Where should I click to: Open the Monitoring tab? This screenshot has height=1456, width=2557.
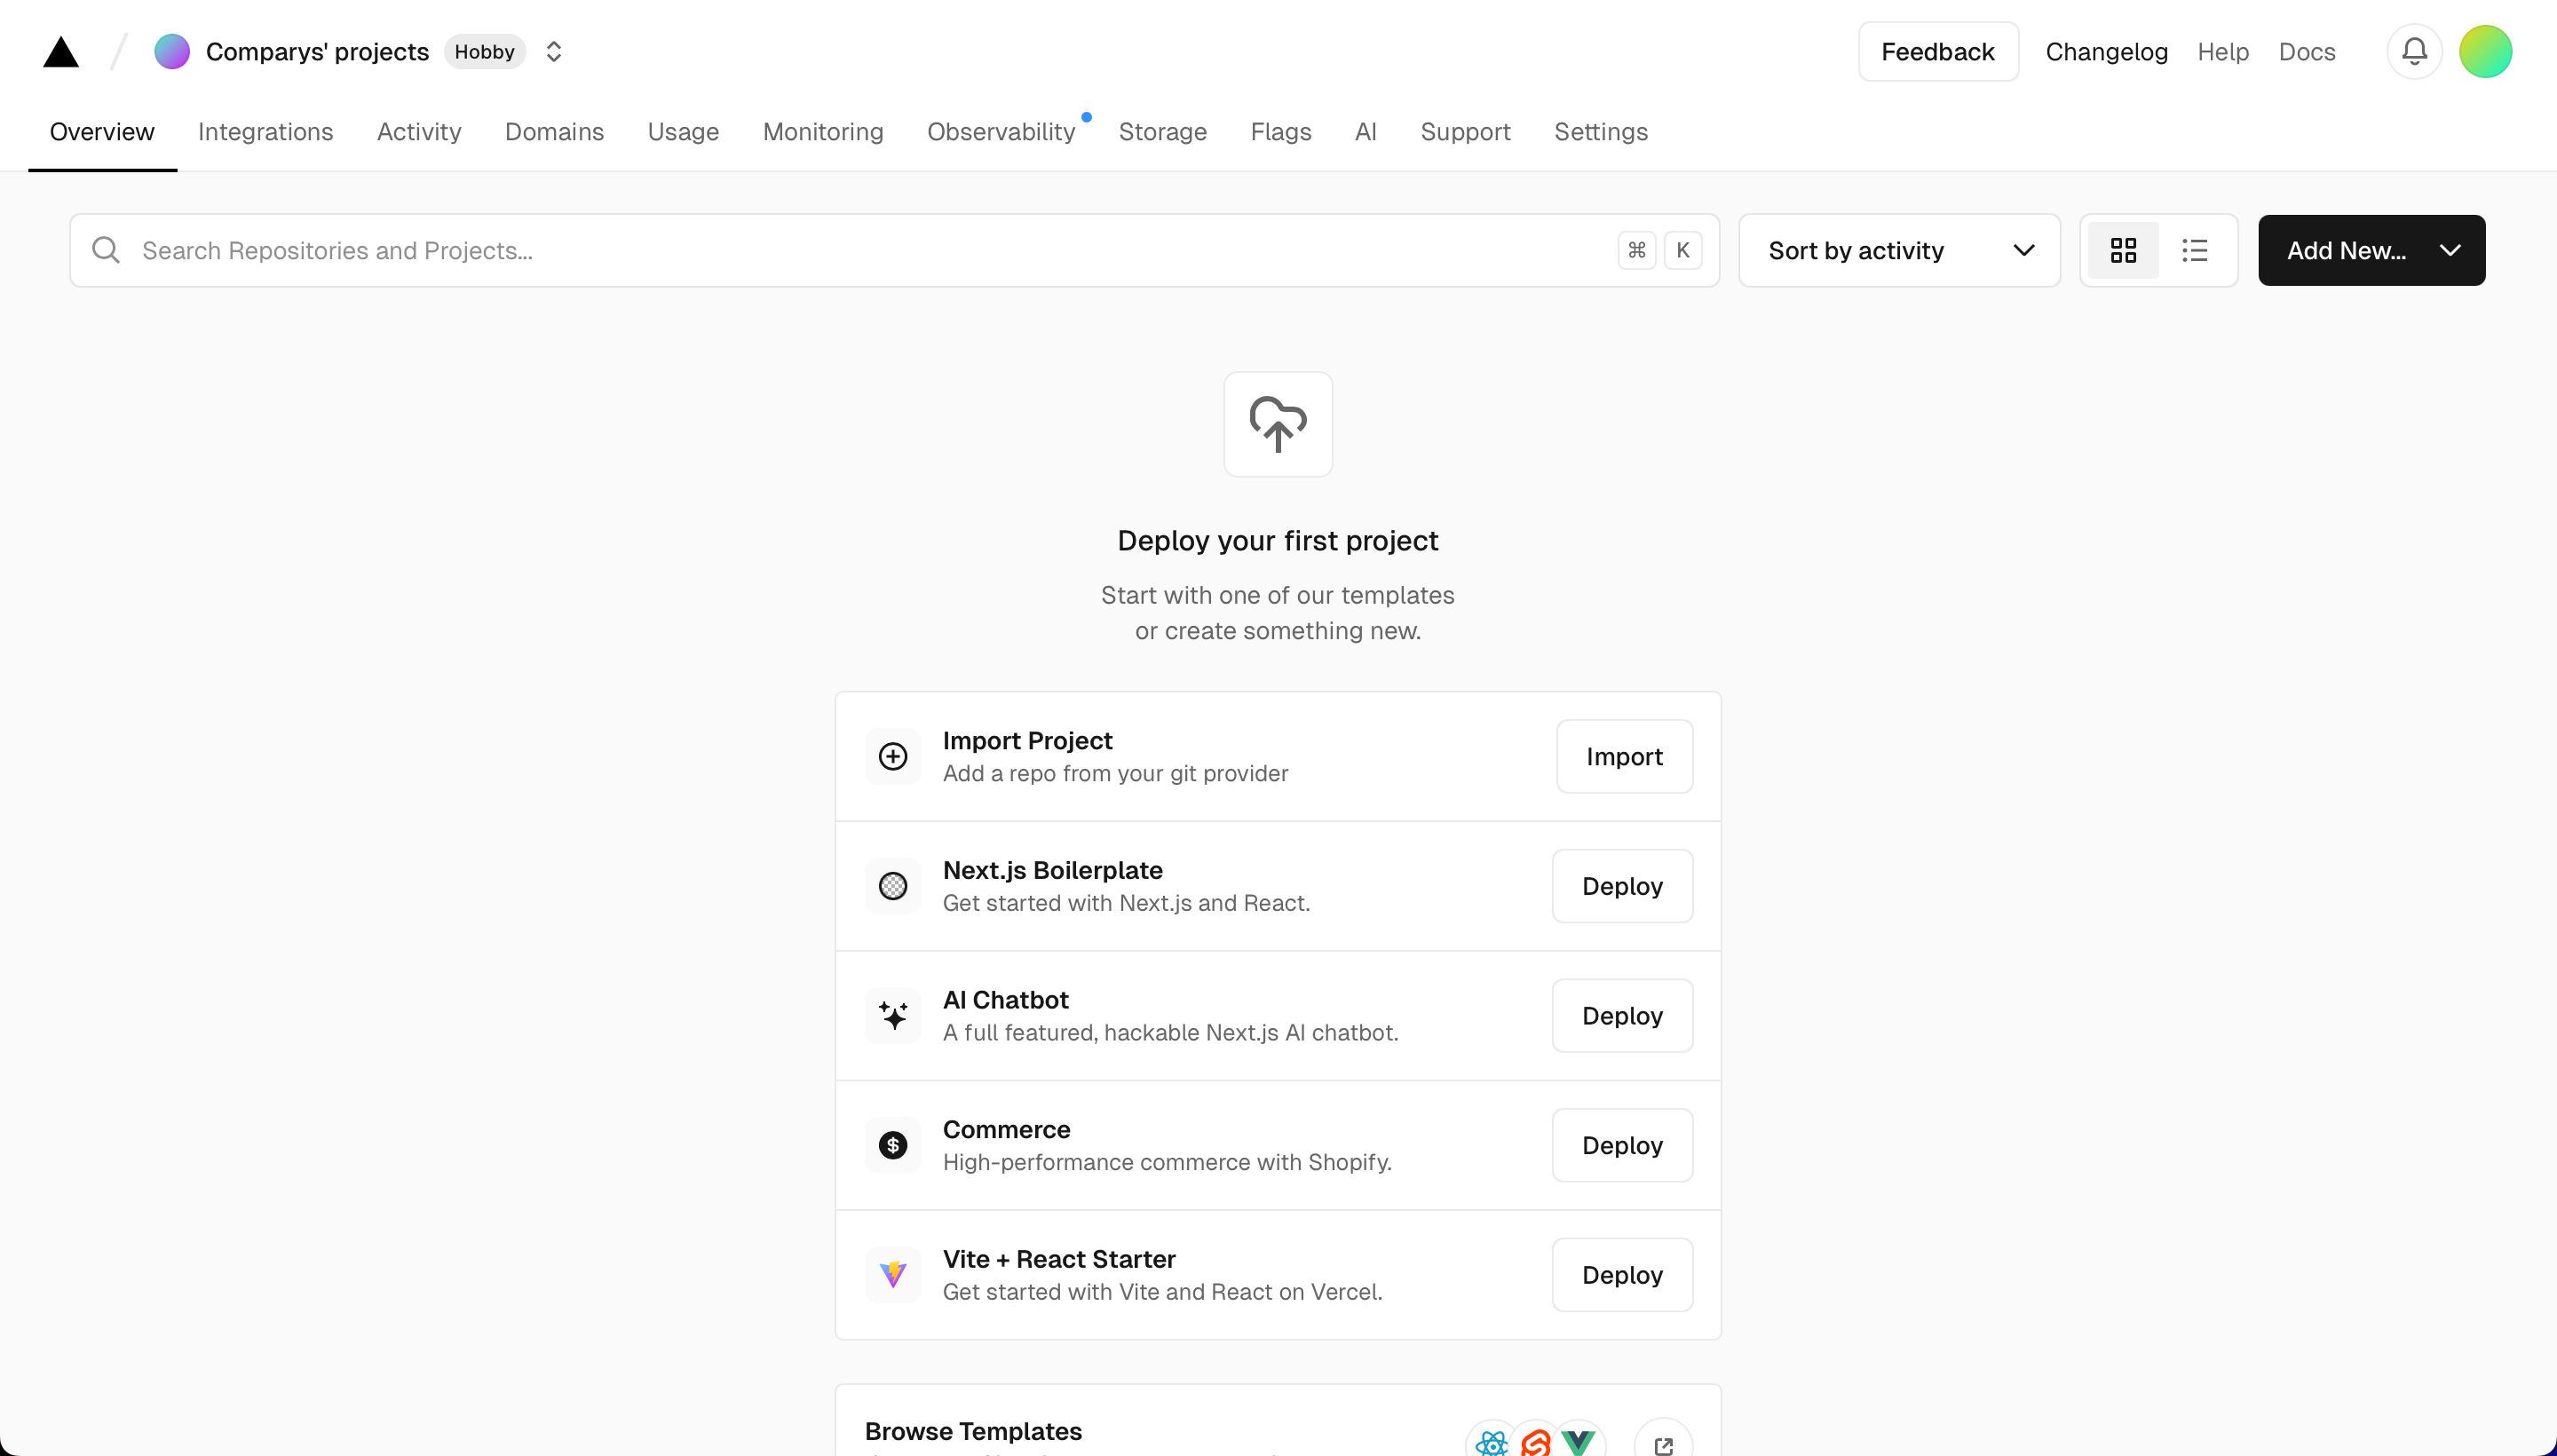pos(823,132)
